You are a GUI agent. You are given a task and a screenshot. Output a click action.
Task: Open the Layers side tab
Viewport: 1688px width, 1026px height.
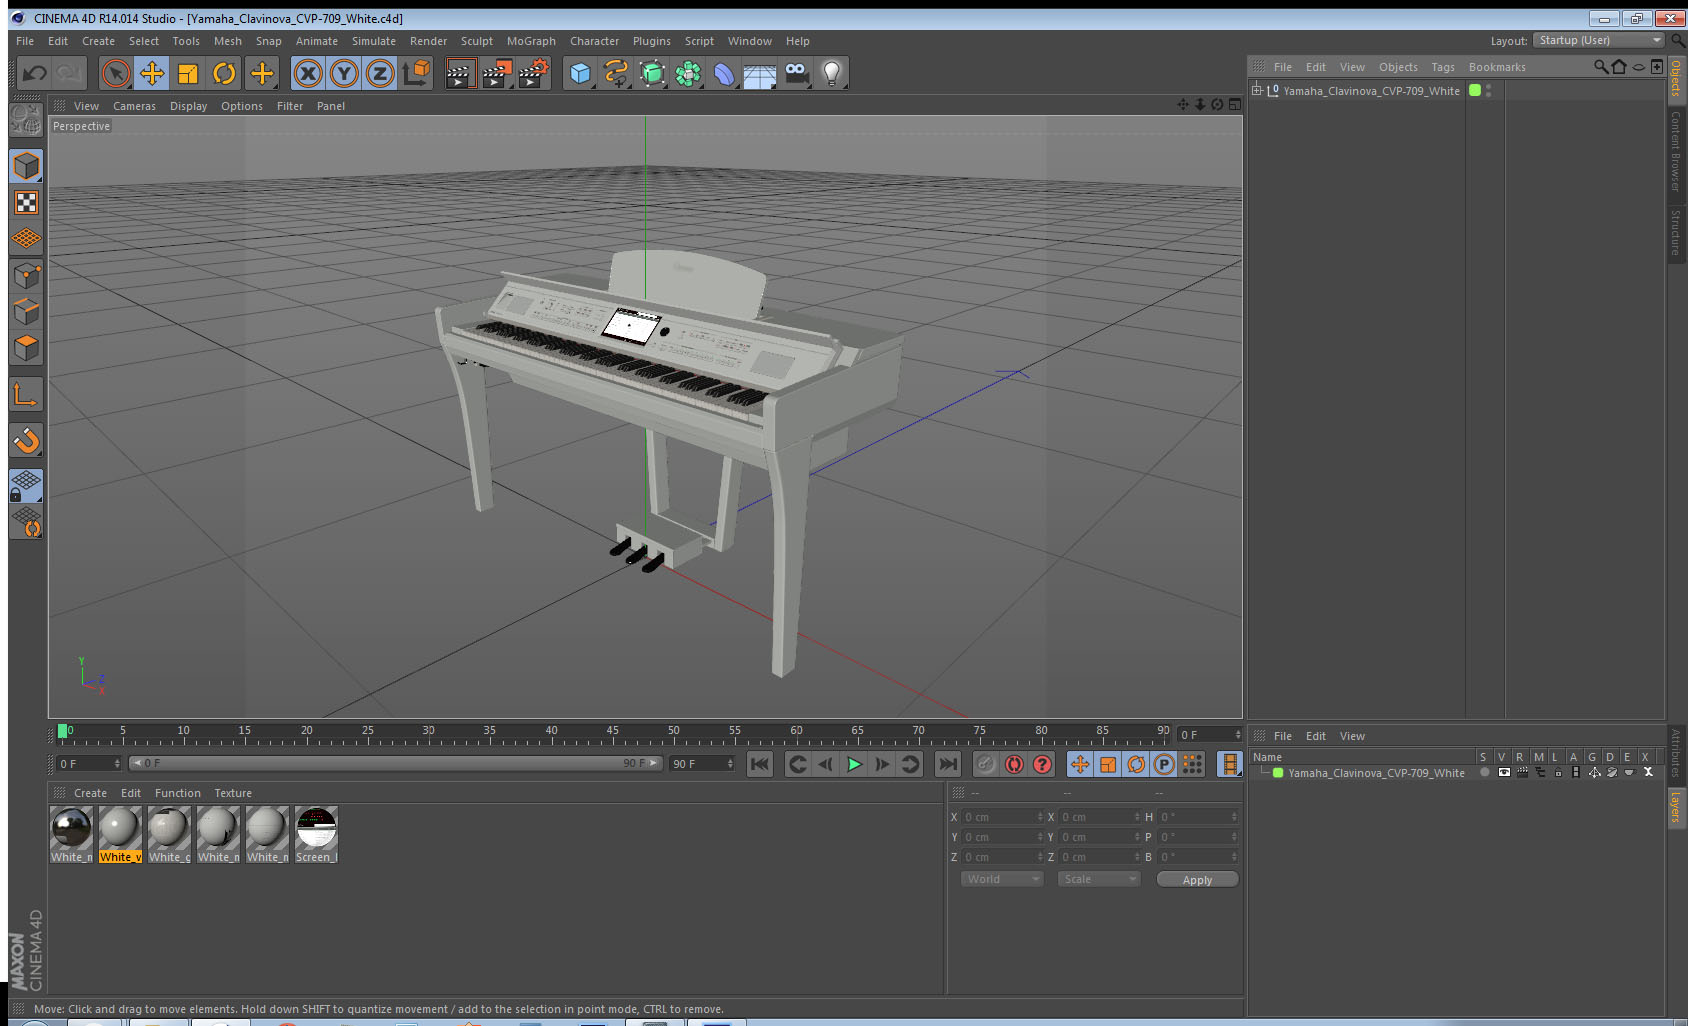tap(1676, 808)
